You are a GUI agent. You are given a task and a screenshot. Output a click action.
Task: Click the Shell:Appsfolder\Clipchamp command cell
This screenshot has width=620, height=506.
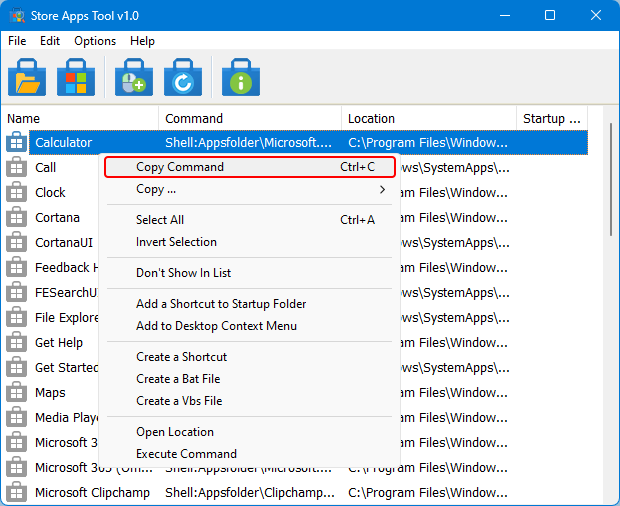coord(250,493)
